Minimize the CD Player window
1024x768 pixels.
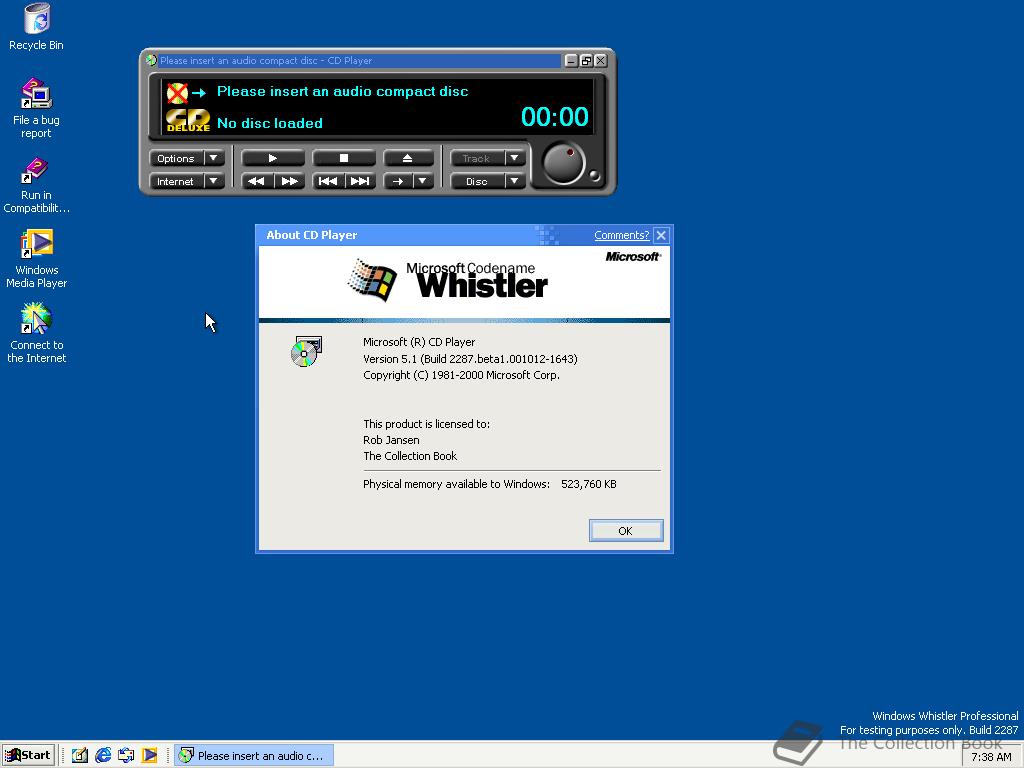coord(571,61)
